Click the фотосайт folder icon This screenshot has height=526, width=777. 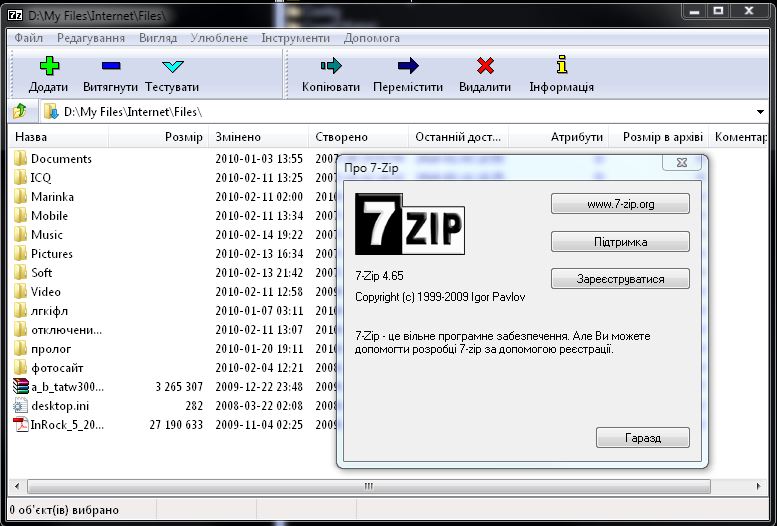[20, 367]
